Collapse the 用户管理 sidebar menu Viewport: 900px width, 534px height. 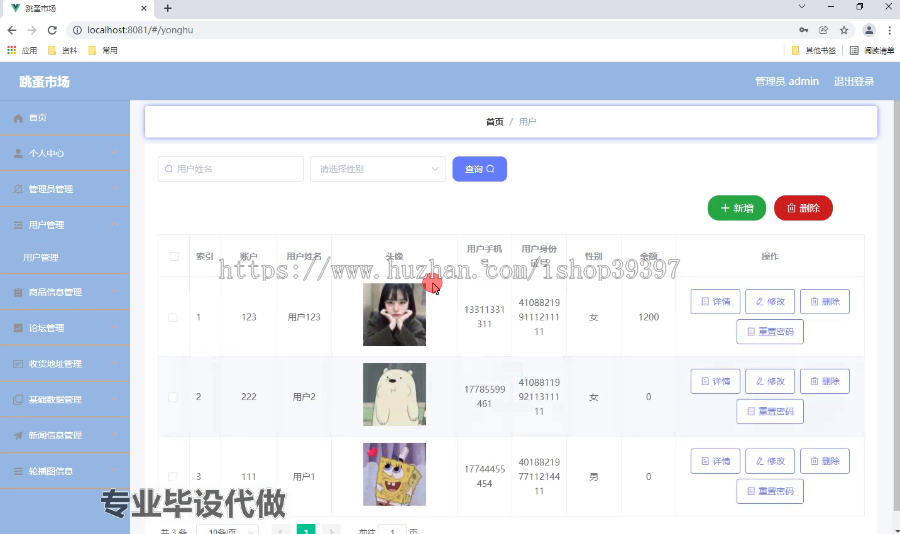[65, 225]
